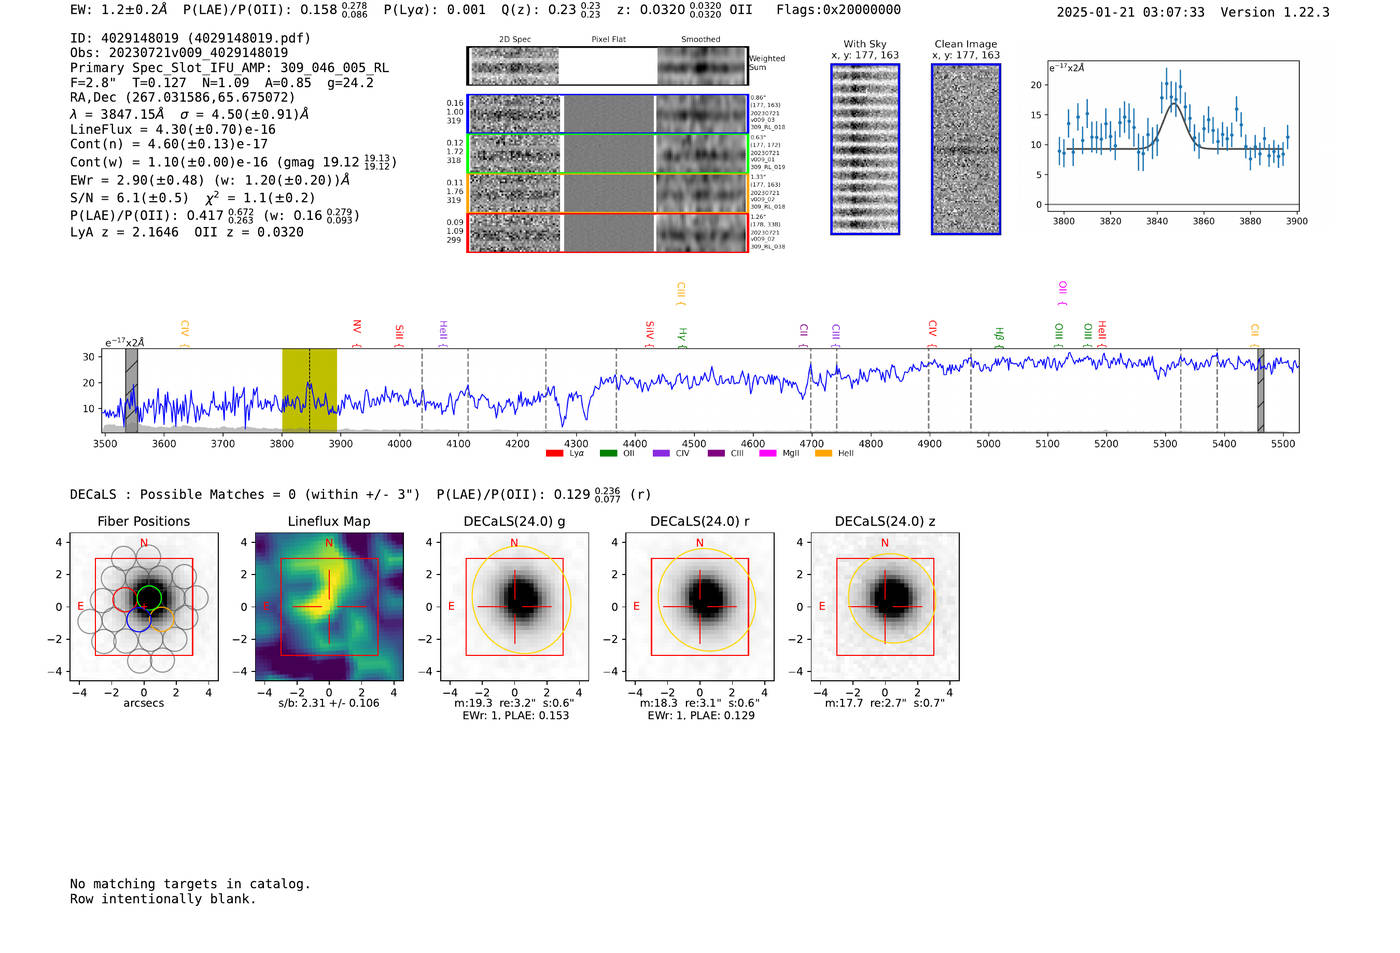Click the yellow highlighted emission line region
Screen dimensions: 1400x953
(309, 391)
